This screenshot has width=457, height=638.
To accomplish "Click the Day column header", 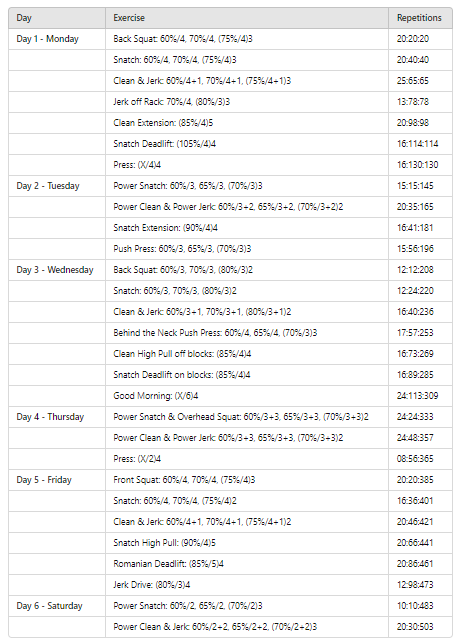I will (x=57, y=18).
